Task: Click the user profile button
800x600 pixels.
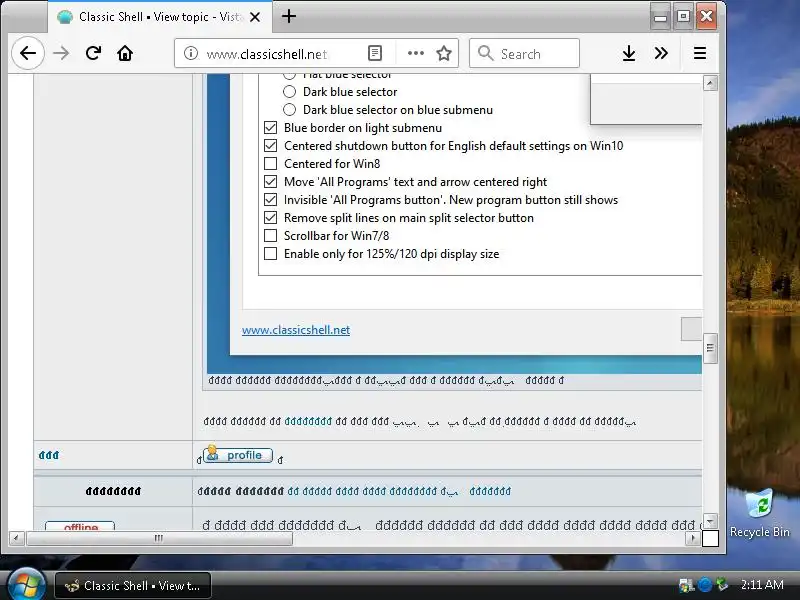Action: point(238,455)
